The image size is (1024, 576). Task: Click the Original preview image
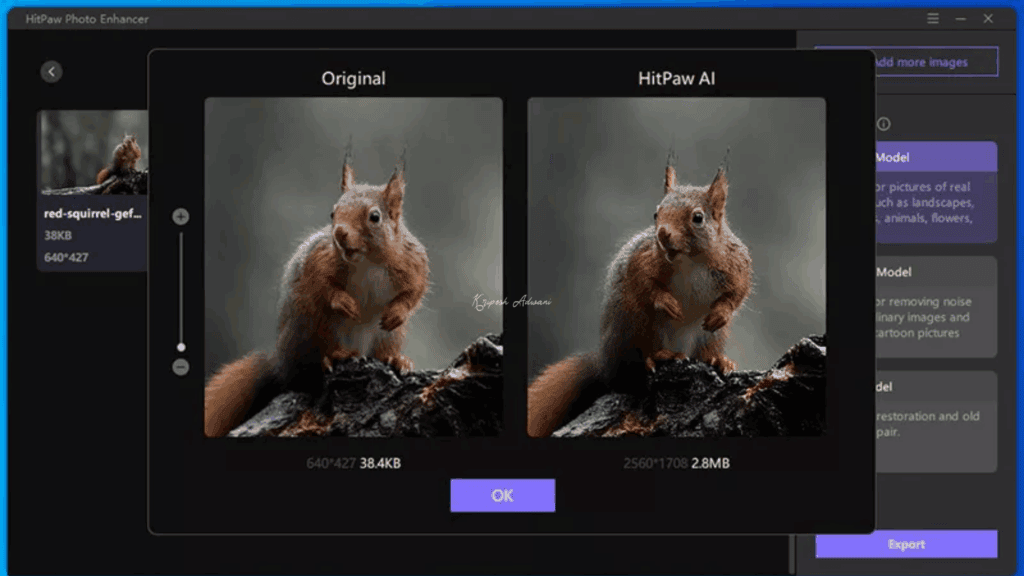(354, 268)
